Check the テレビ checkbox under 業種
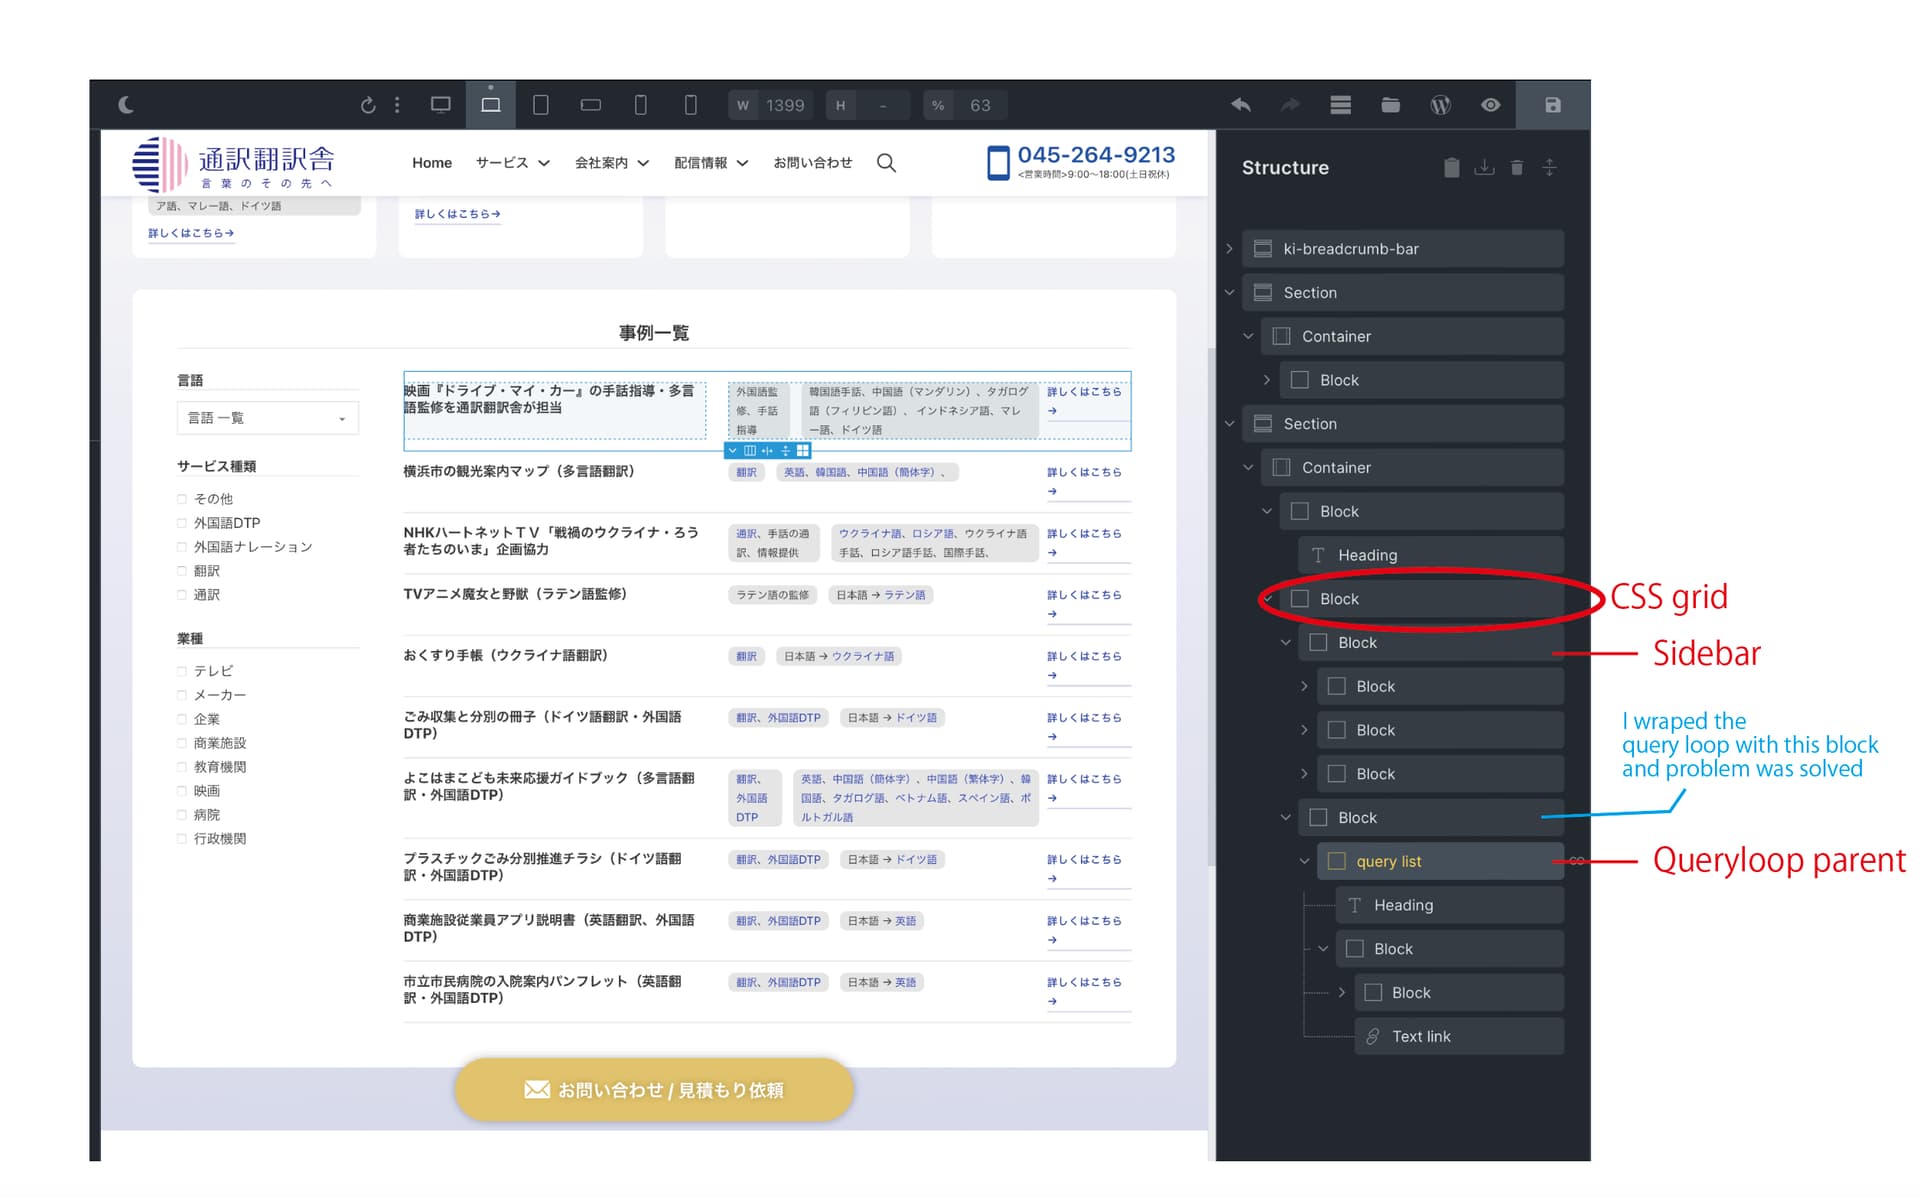1920x1198 pixels. 181,670
